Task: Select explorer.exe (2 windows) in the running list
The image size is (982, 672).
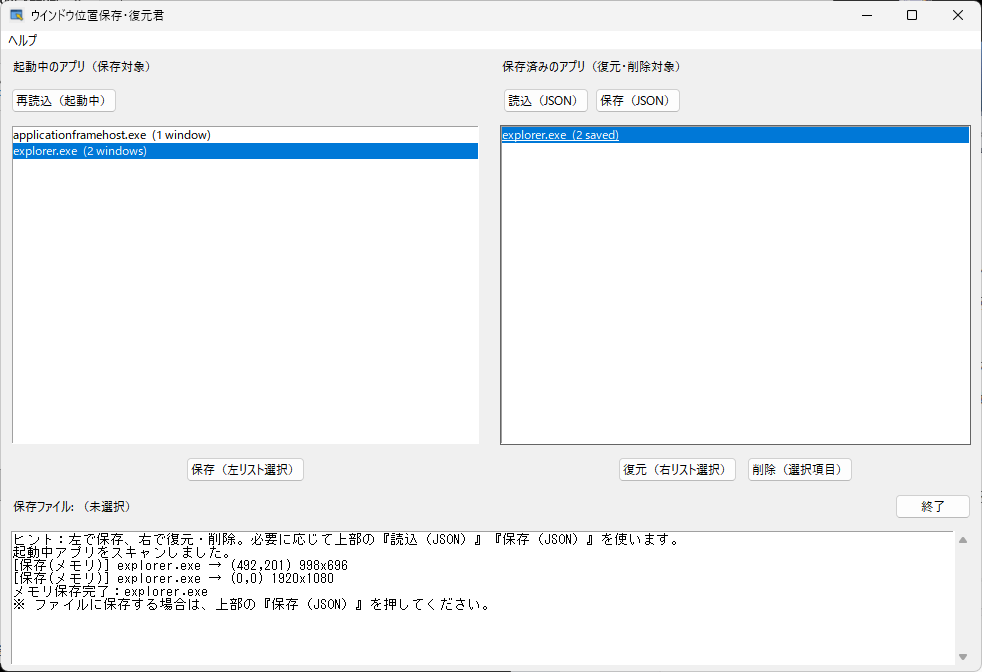Action: [245, 151]
